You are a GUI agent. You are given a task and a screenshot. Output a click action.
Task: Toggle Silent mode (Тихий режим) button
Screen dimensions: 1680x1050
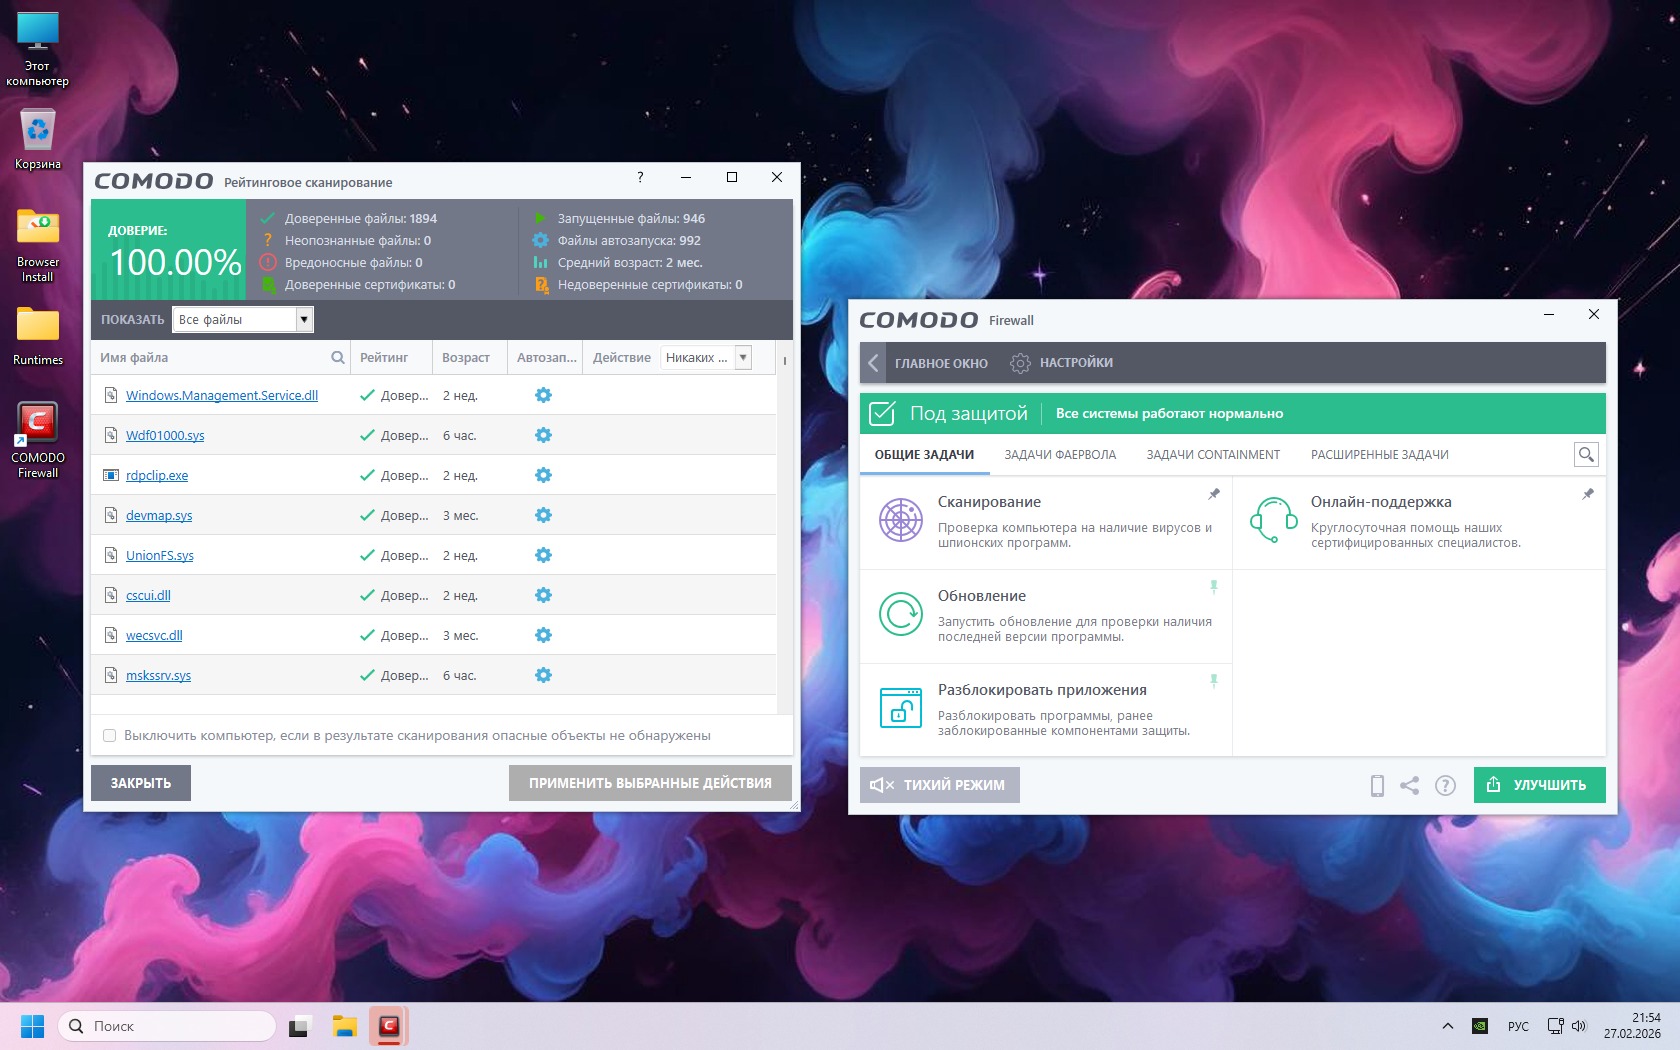click(x=939, y=785)
